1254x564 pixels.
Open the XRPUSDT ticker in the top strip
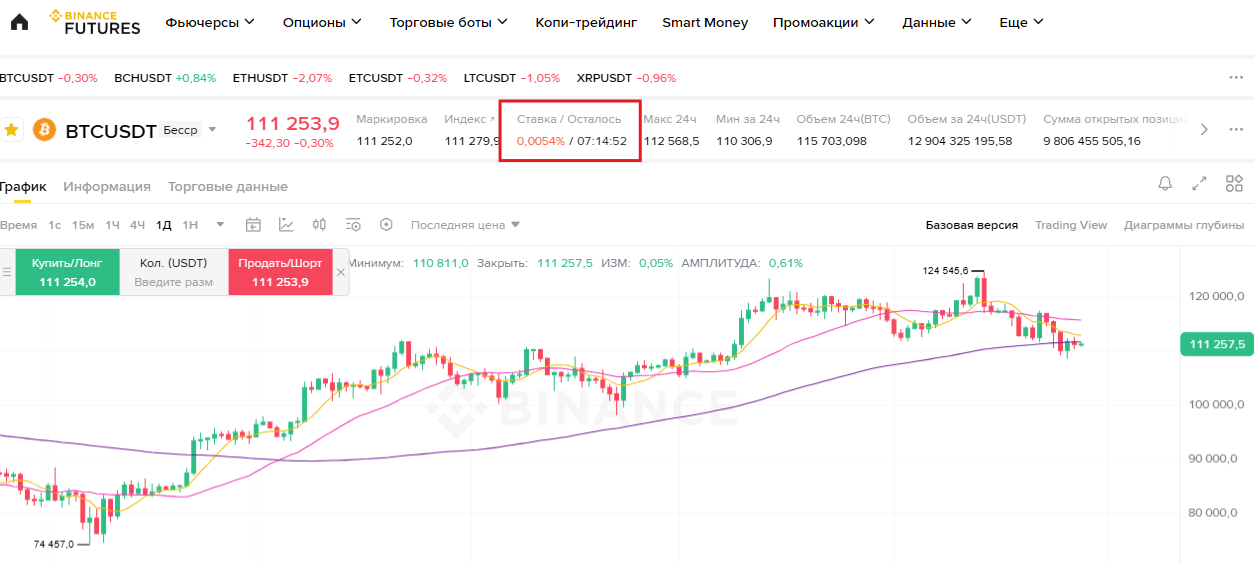(x=626, y=77)
